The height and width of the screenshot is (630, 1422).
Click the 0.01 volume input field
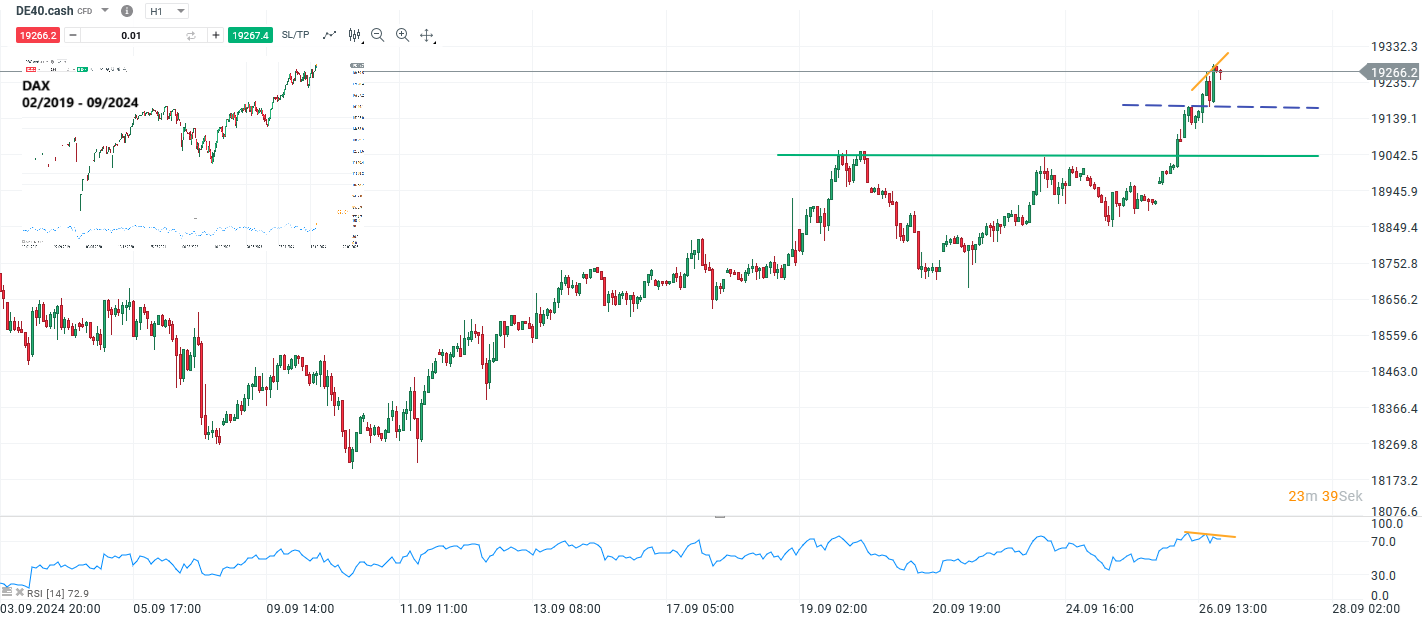[x=135, y=35]
